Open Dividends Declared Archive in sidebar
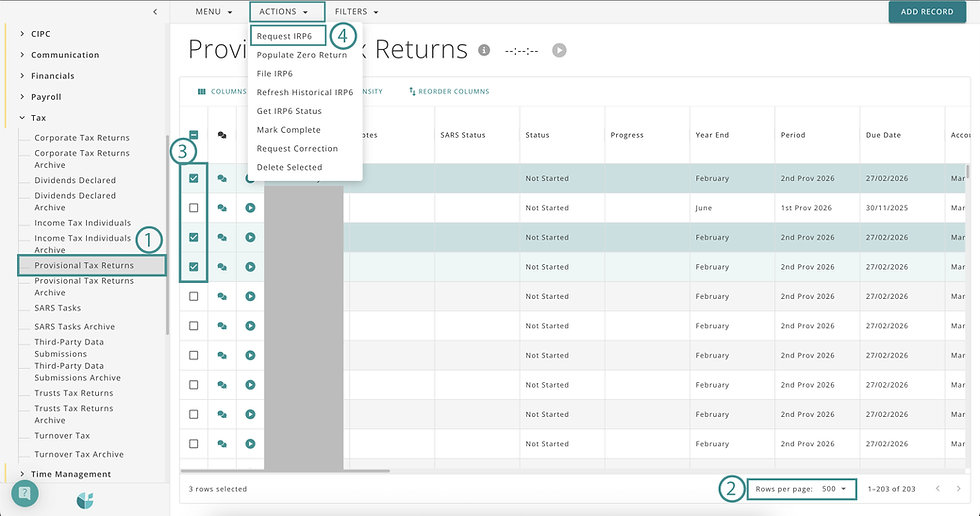Image resolution: width=980 pixels, height=516 pixels. (75, 201)
